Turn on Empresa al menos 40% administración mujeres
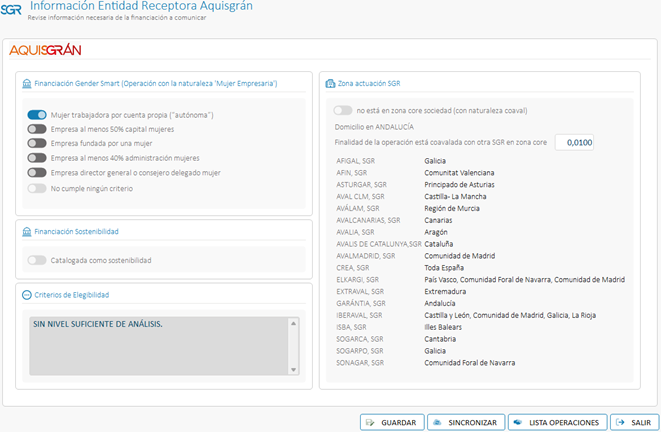 click(x=37, y=158)
